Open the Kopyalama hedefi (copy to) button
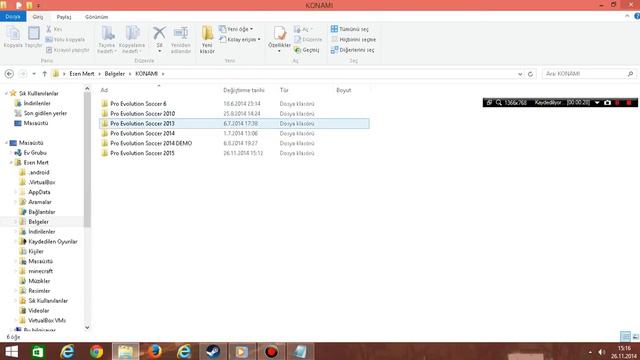 pos(132,40)
